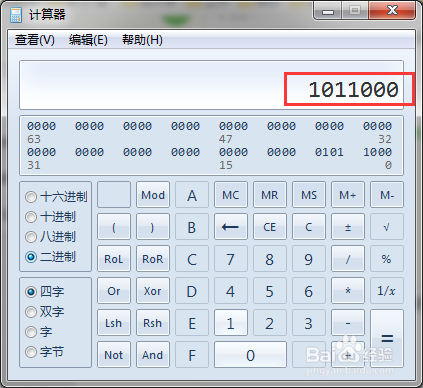The width and height of the screenshot is (423, 388).
Task: Click the hex digit C key
Action: [x=192, y=259]
